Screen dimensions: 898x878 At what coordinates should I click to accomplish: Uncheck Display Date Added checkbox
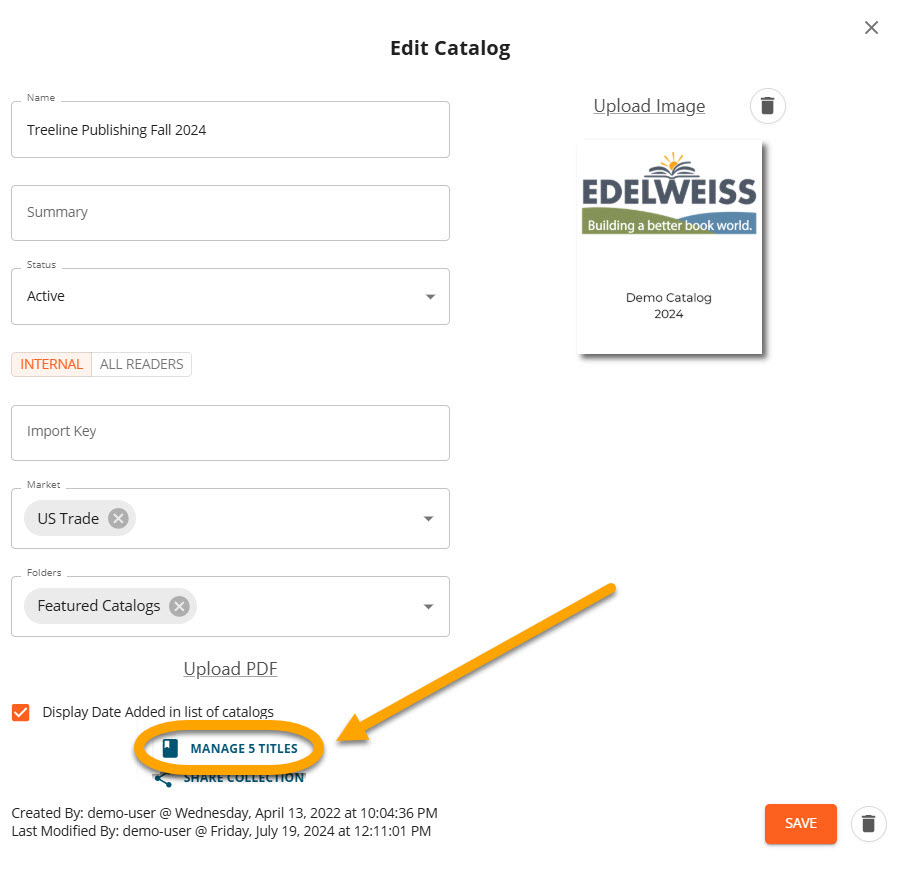pos(21,712)
